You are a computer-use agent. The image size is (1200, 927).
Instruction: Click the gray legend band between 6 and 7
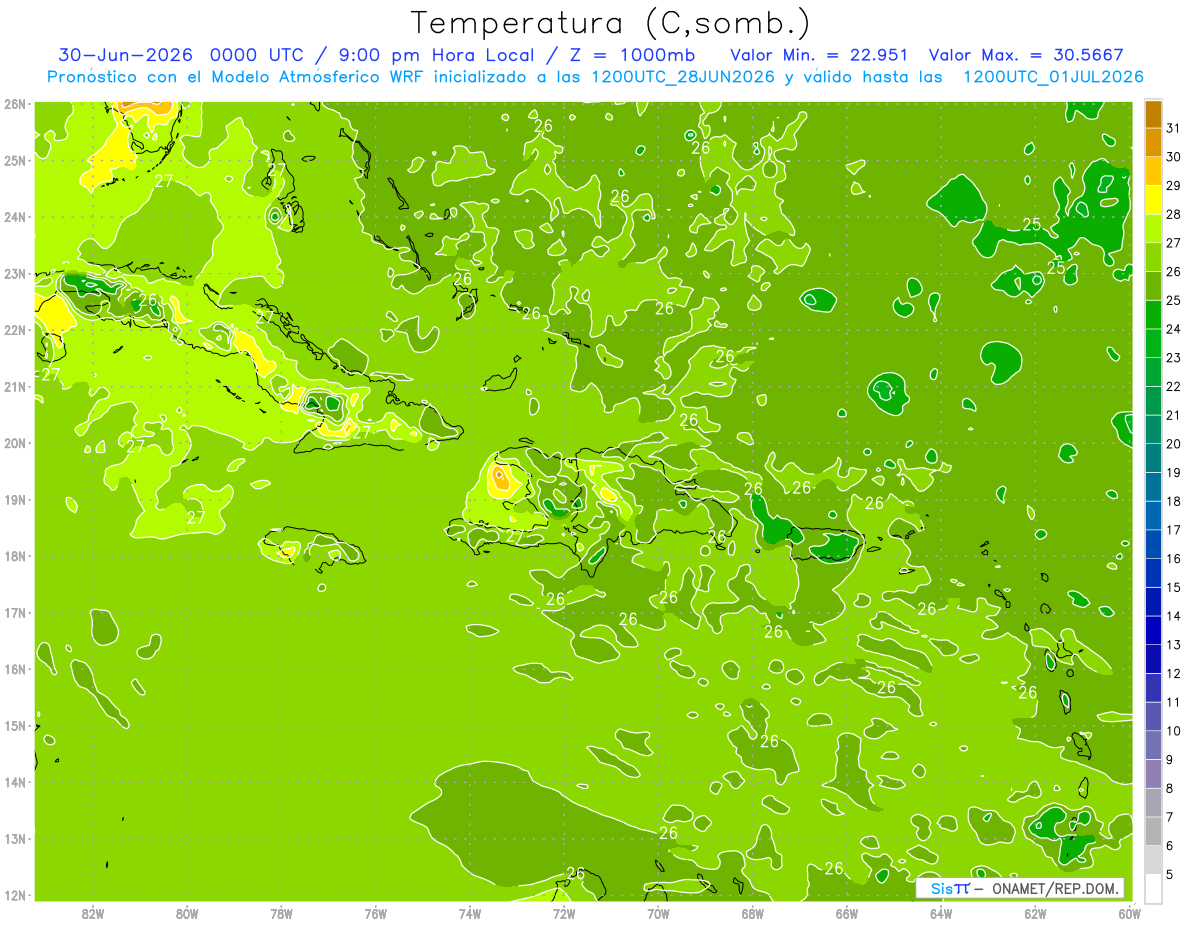click(1153, 832)
